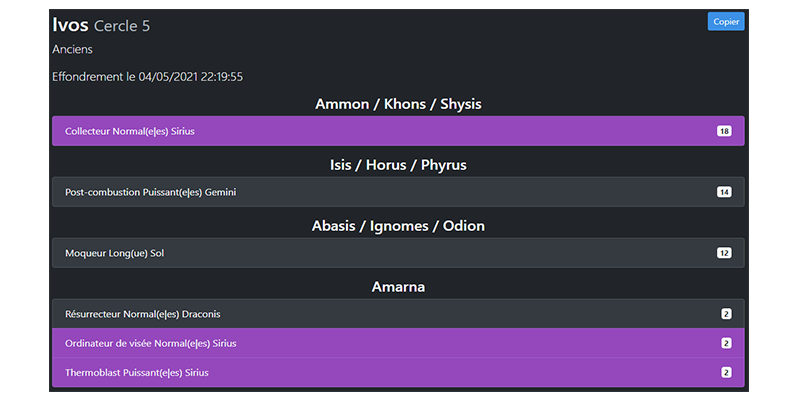The width and height of the screenshot is (800, 400).
Task: Click the 14 count badge
Action: point(724,192)
